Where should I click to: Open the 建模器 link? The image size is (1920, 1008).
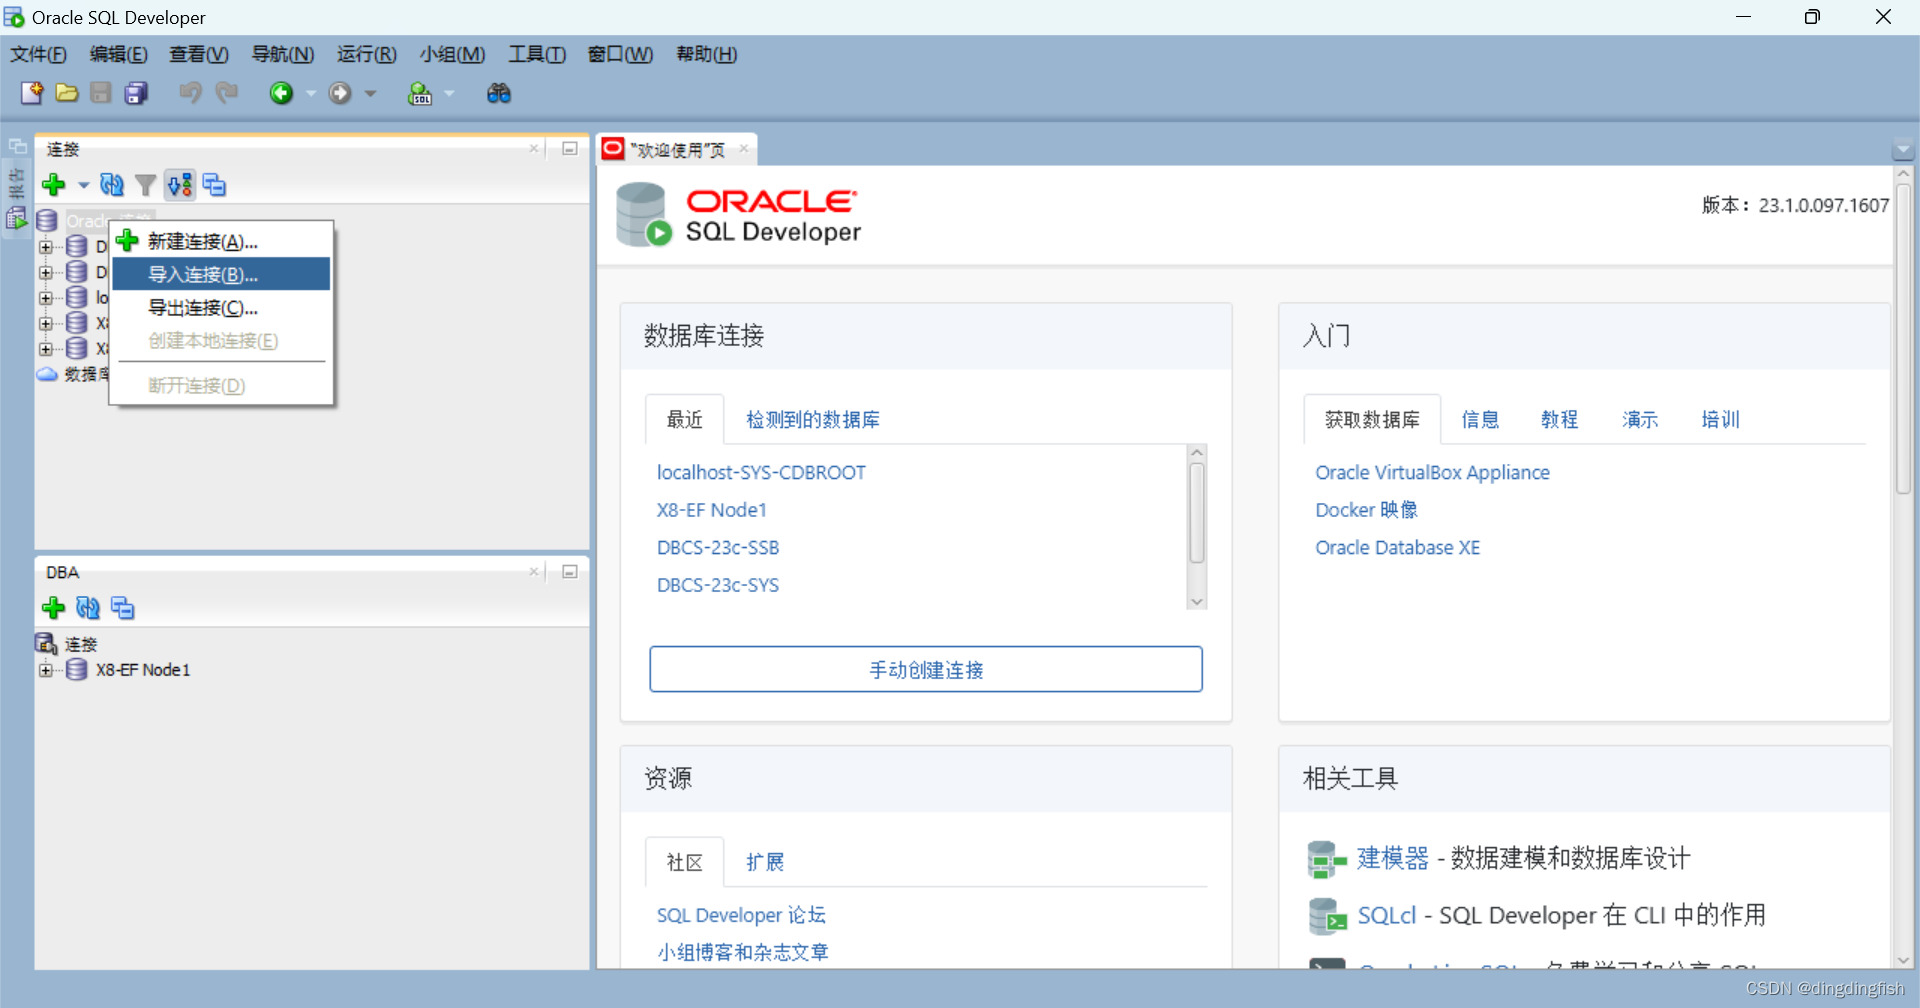1392,858
